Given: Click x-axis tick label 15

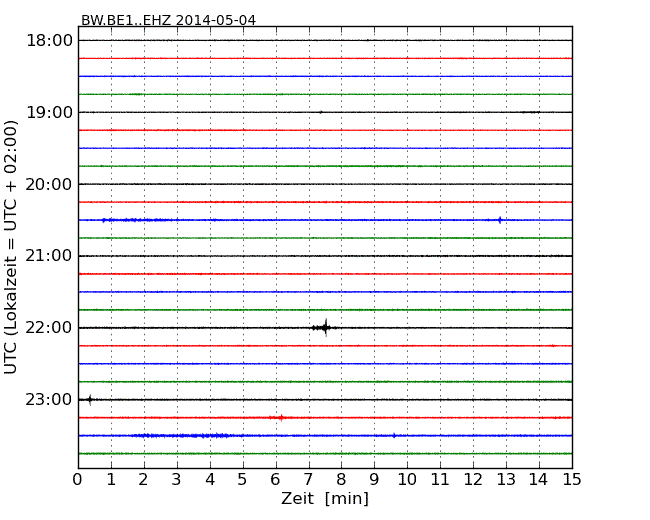Looking at the screenshot, I should tap(572, 480).
